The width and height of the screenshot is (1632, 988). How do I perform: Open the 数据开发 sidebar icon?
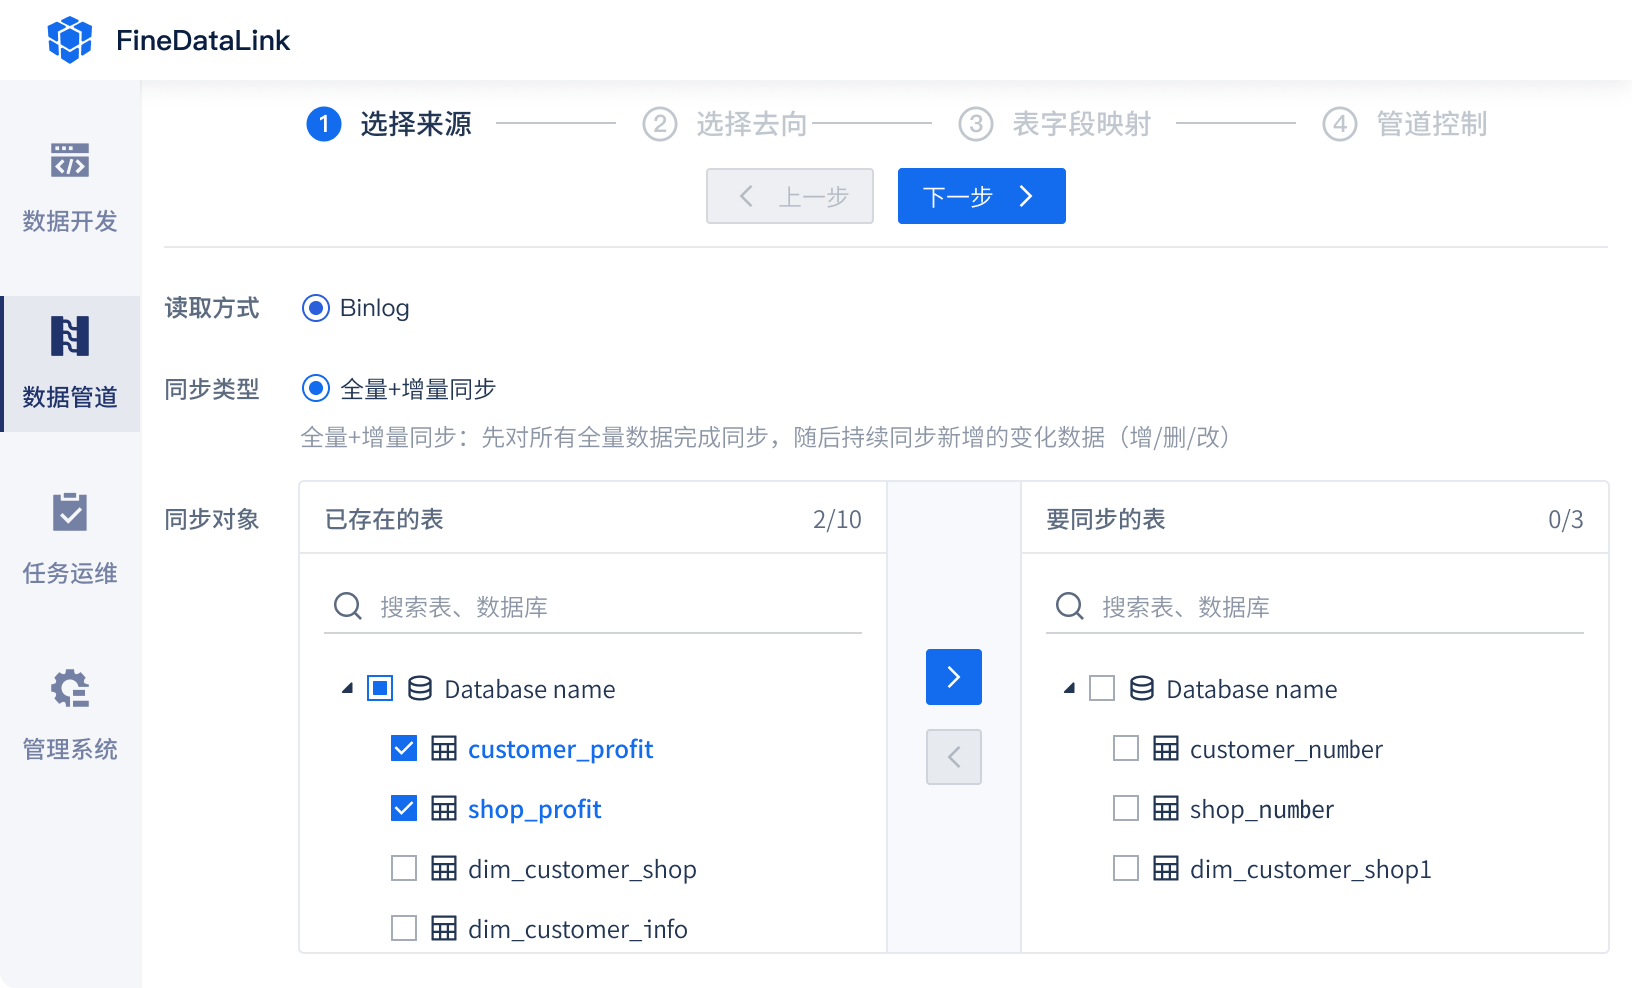point(70,160)
